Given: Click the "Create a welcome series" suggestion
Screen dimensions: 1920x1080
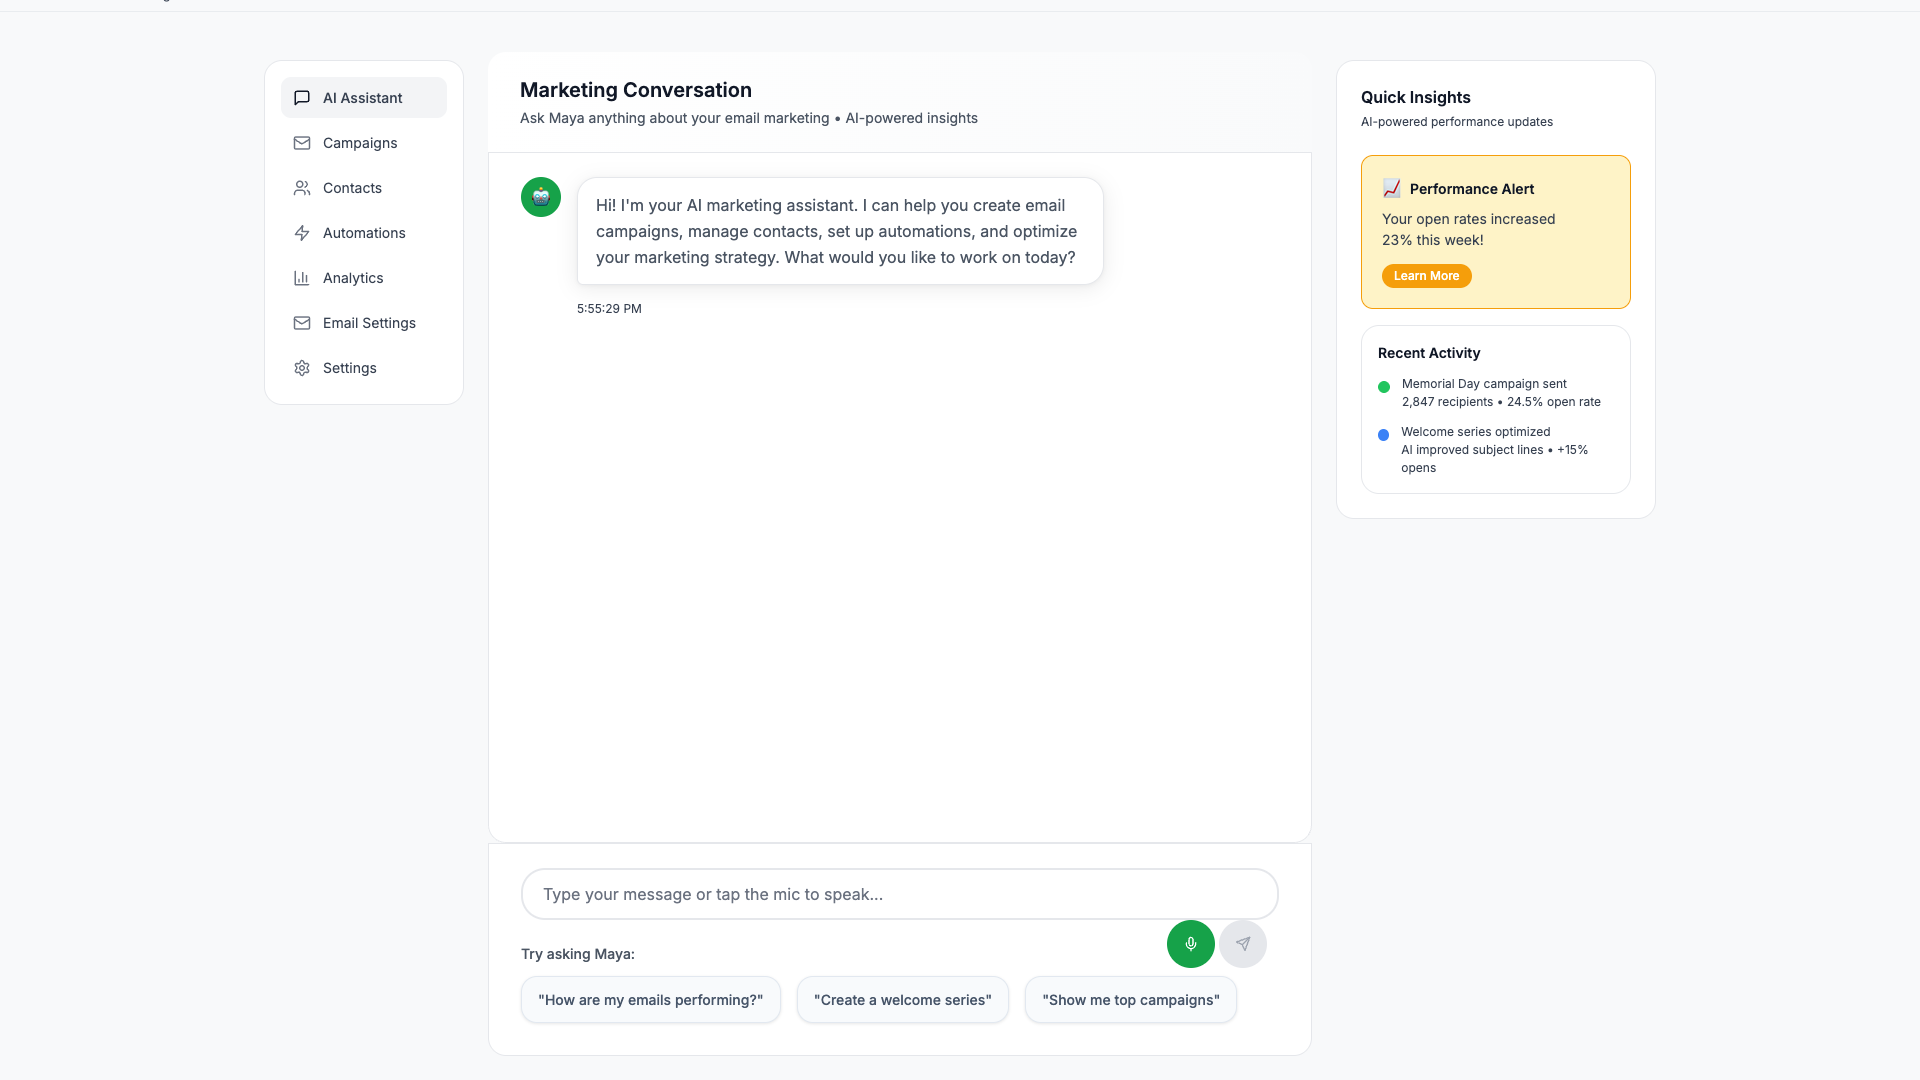Looking at the screenshot, I should coord(902,999).
